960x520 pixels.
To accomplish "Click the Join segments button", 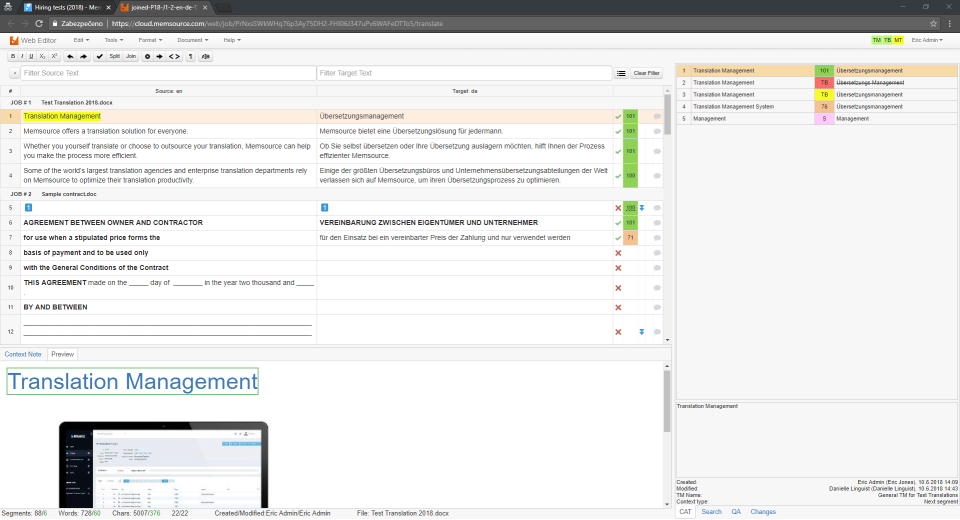I will click(131, 56).
